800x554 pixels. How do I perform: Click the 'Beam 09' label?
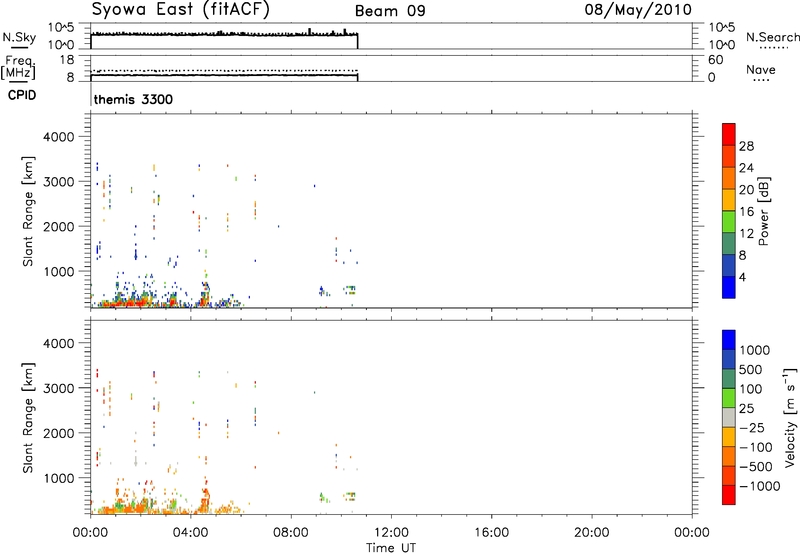[390, 11]
